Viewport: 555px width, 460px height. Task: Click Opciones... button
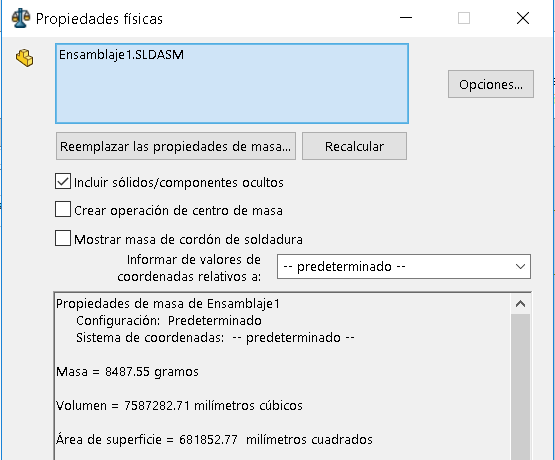(x=491, y=84)
